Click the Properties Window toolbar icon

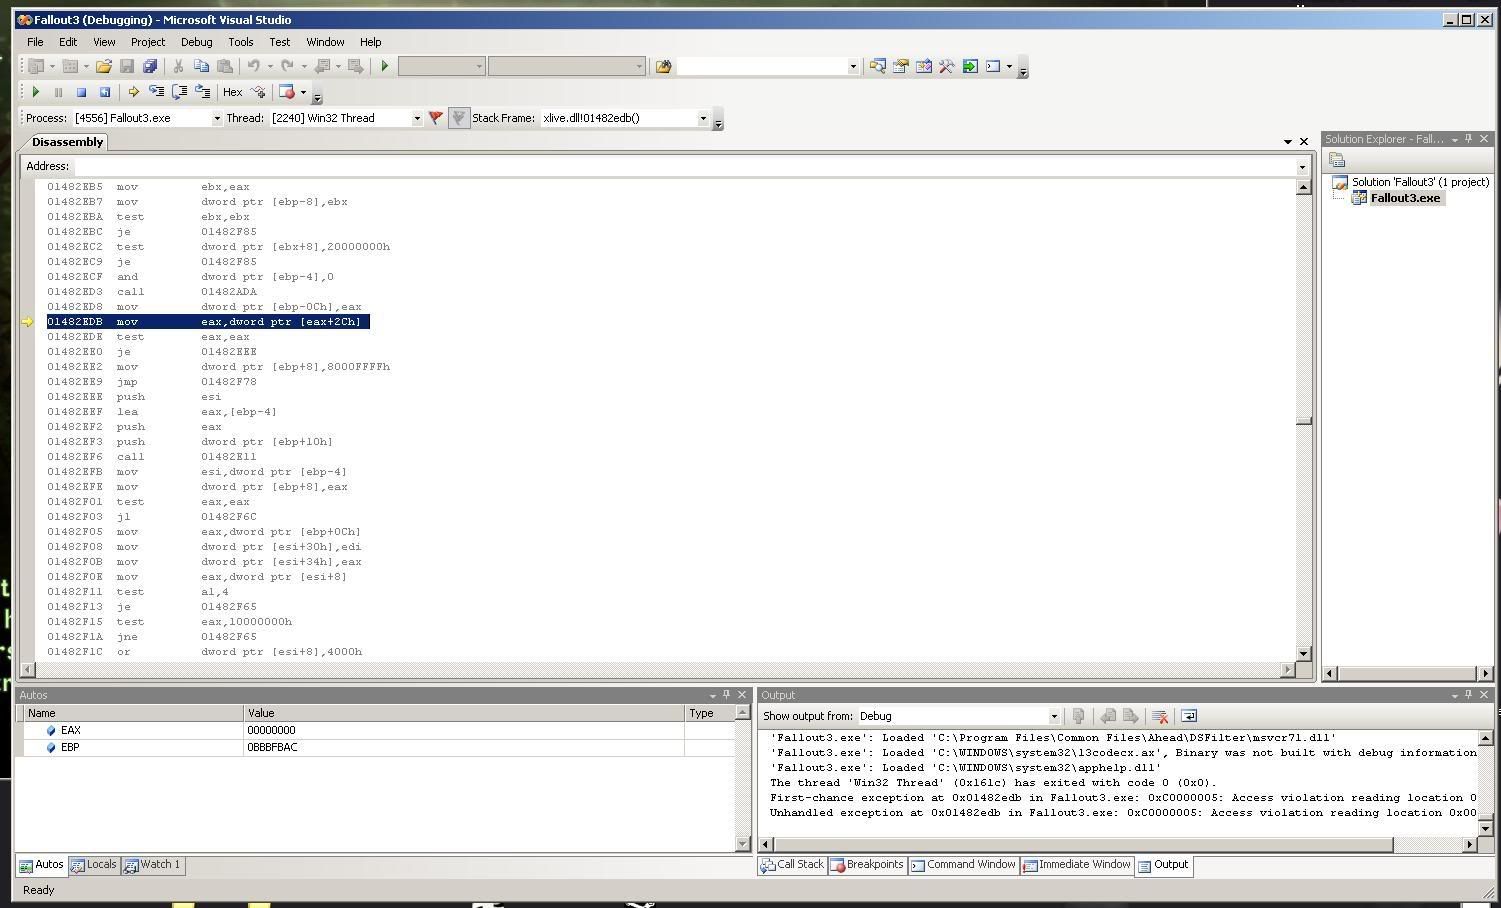(900, 66)
